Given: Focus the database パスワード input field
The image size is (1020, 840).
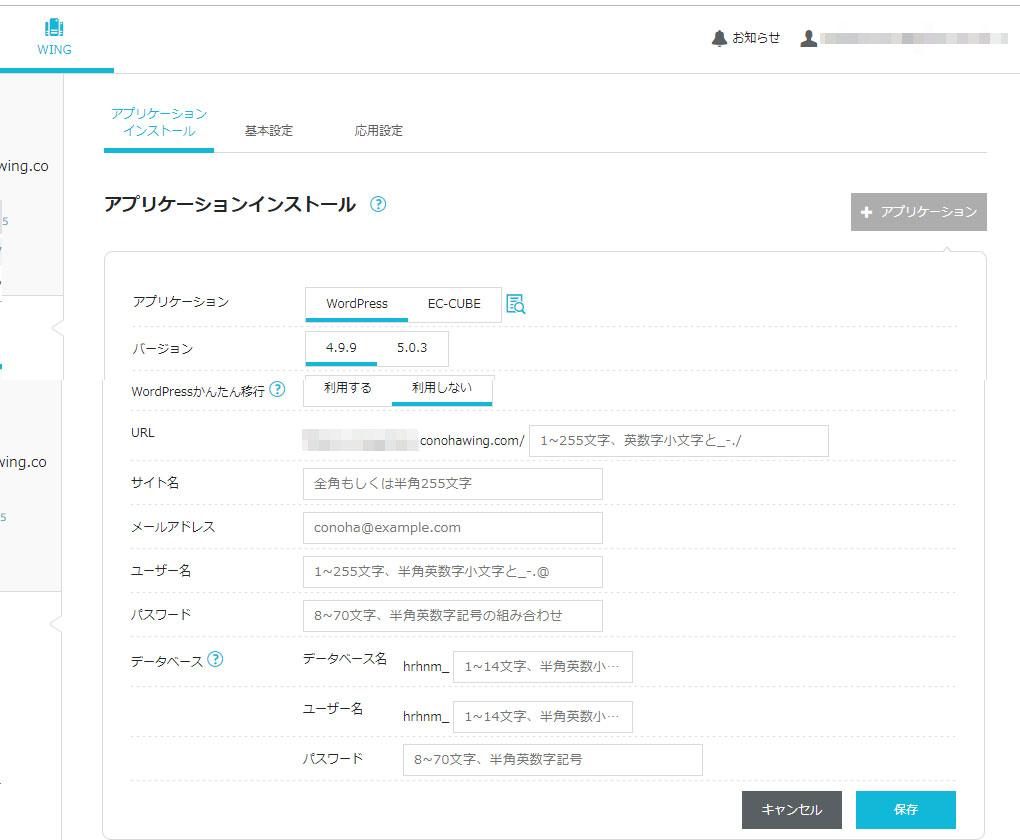Looking at the screenshot, I should point(552,760).
